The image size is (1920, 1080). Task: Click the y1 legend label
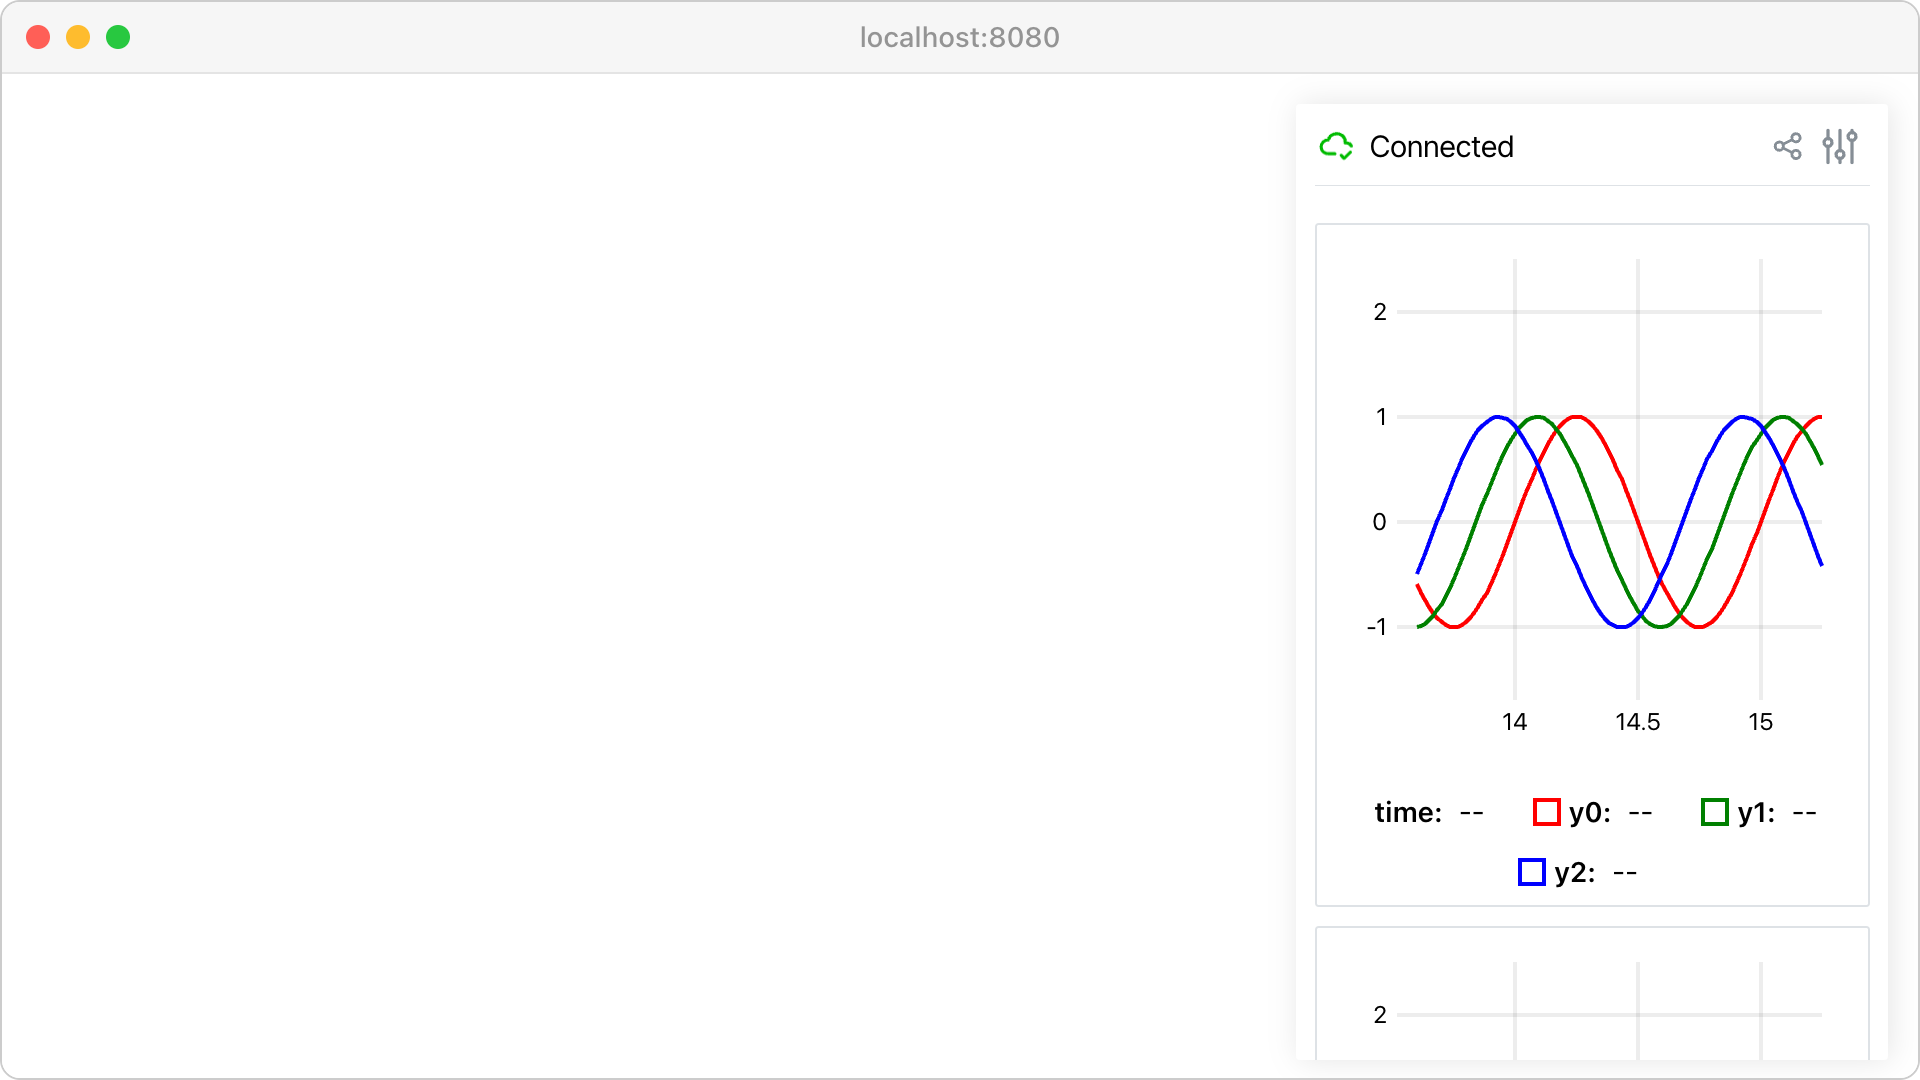(1756, 812)
